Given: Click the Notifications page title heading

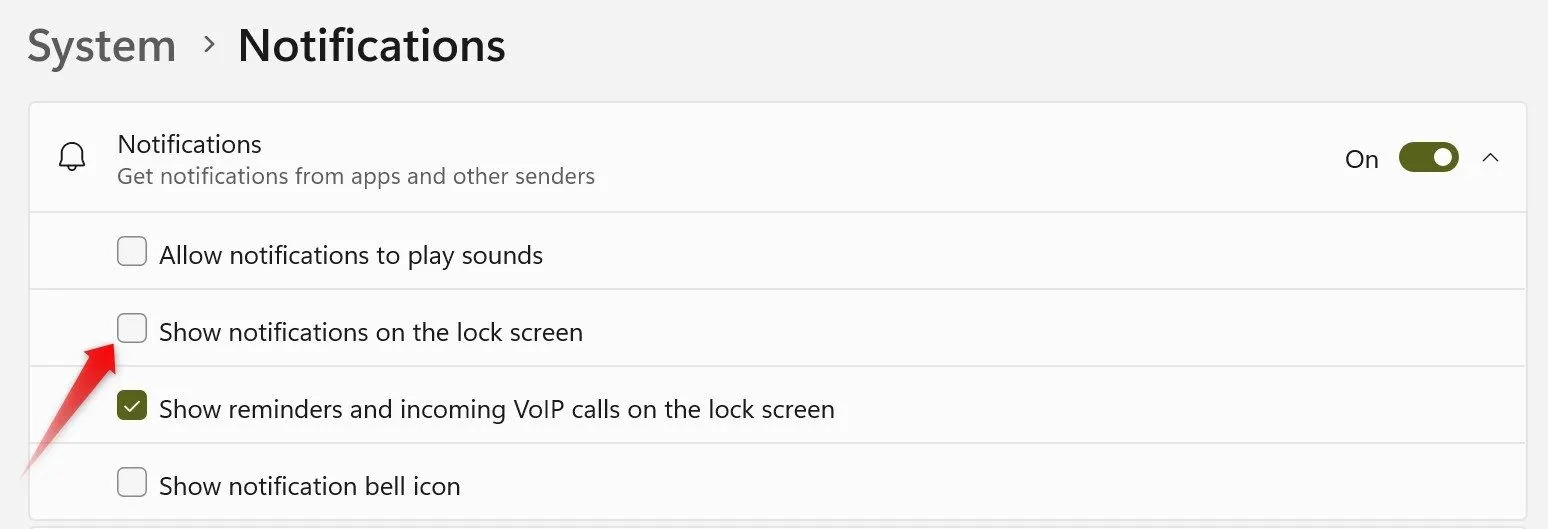Looking at the screenshot, I should click(x=371, y=46).
